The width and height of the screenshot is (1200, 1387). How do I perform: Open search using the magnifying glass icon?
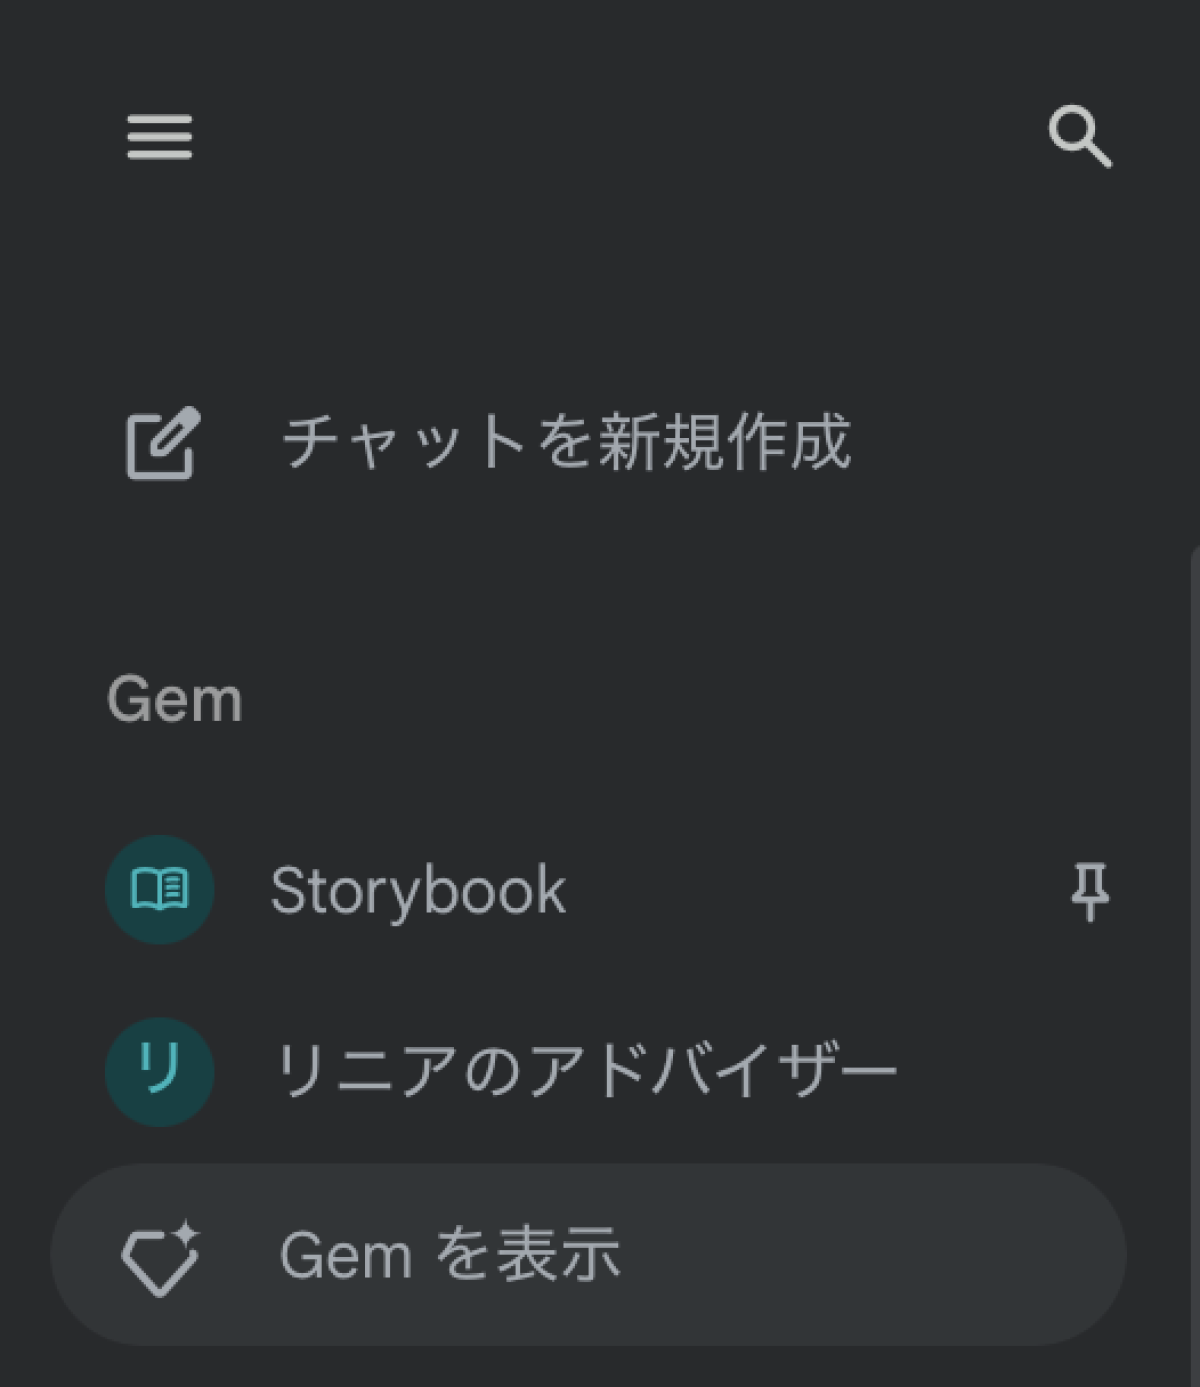point(1079,136)
